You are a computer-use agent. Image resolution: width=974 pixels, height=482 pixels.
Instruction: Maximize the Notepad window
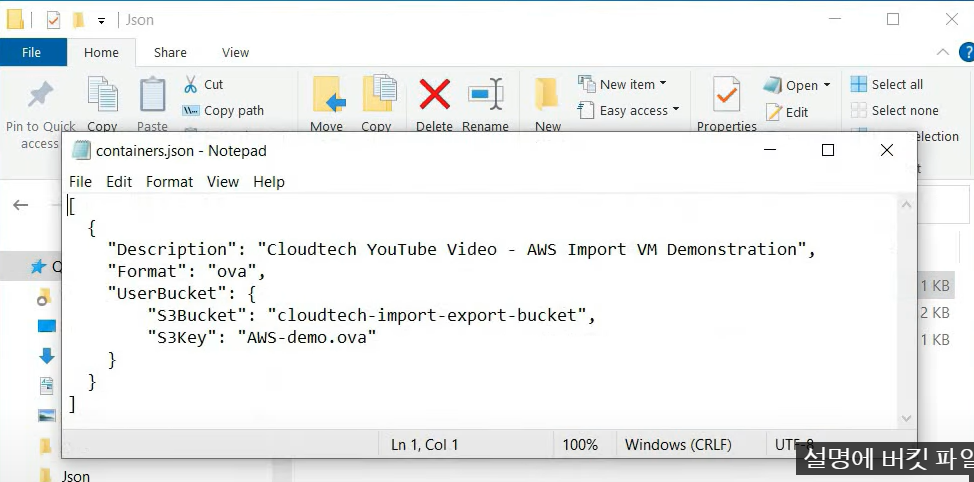(827, 150)
